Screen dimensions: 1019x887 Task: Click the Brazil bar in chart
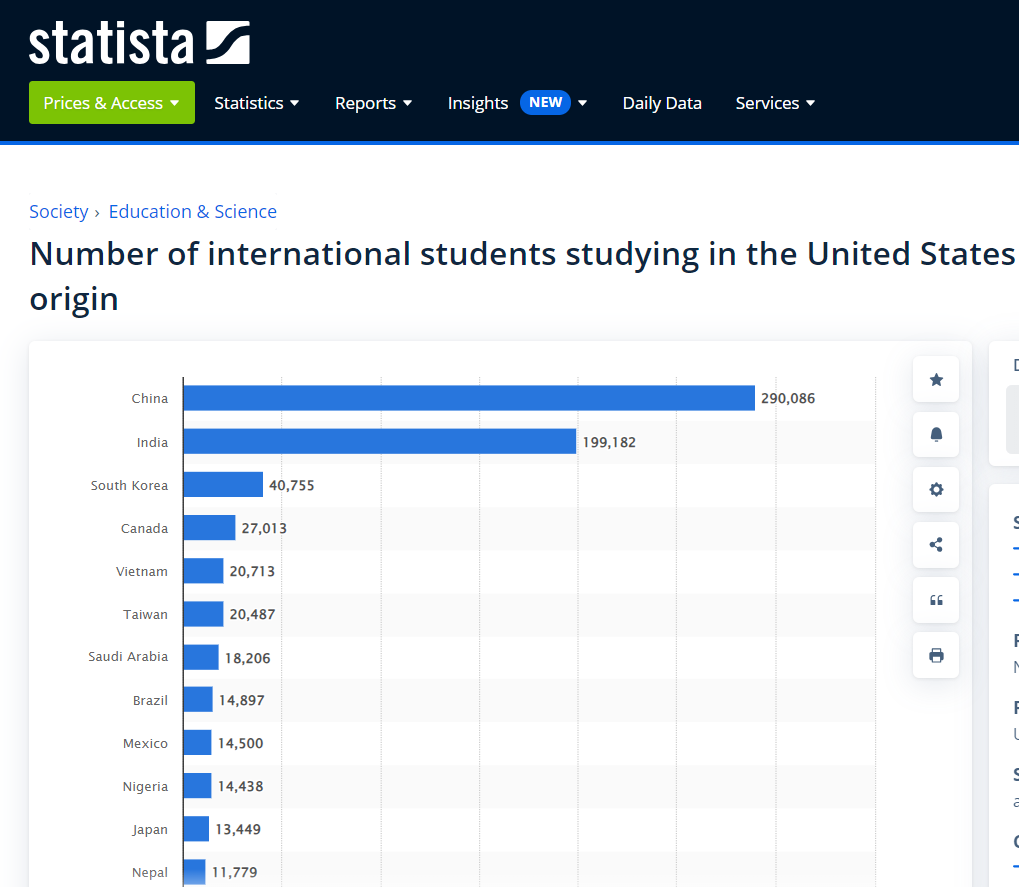coord(198,700)
